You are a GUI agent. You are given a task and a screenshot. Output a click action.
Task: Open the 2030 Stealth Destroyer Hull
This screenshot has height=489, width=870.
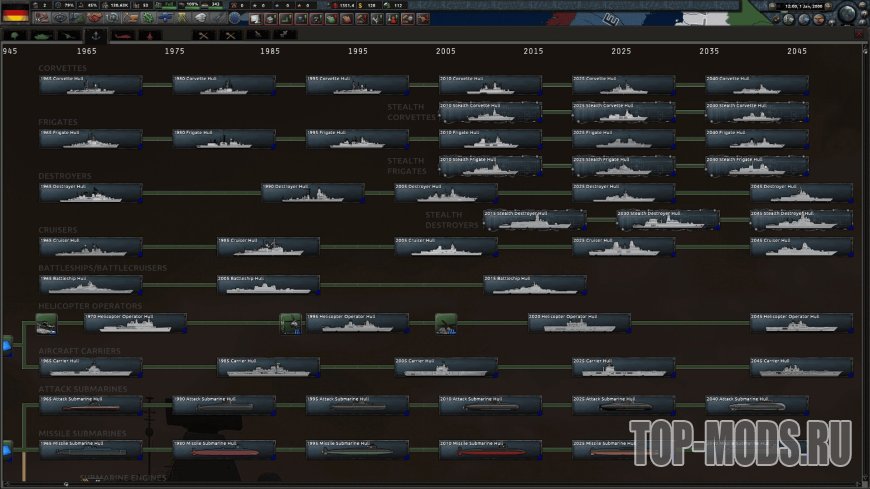coord(667,219)
